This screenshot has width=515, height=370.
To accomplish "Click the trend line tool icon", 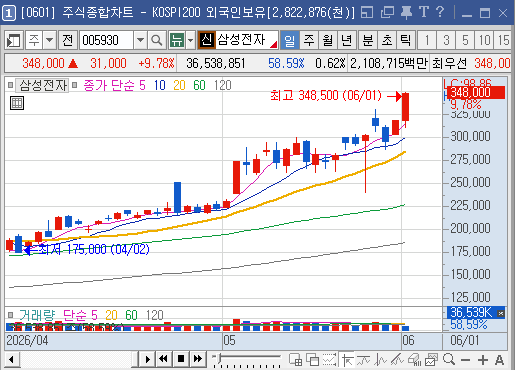I will 364,360.
